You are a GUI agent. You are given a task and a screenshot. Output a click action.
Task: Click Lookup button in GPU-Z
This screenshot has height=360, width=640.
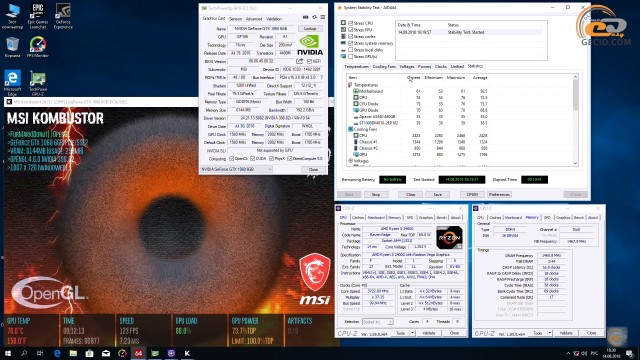tap(310, 29)
